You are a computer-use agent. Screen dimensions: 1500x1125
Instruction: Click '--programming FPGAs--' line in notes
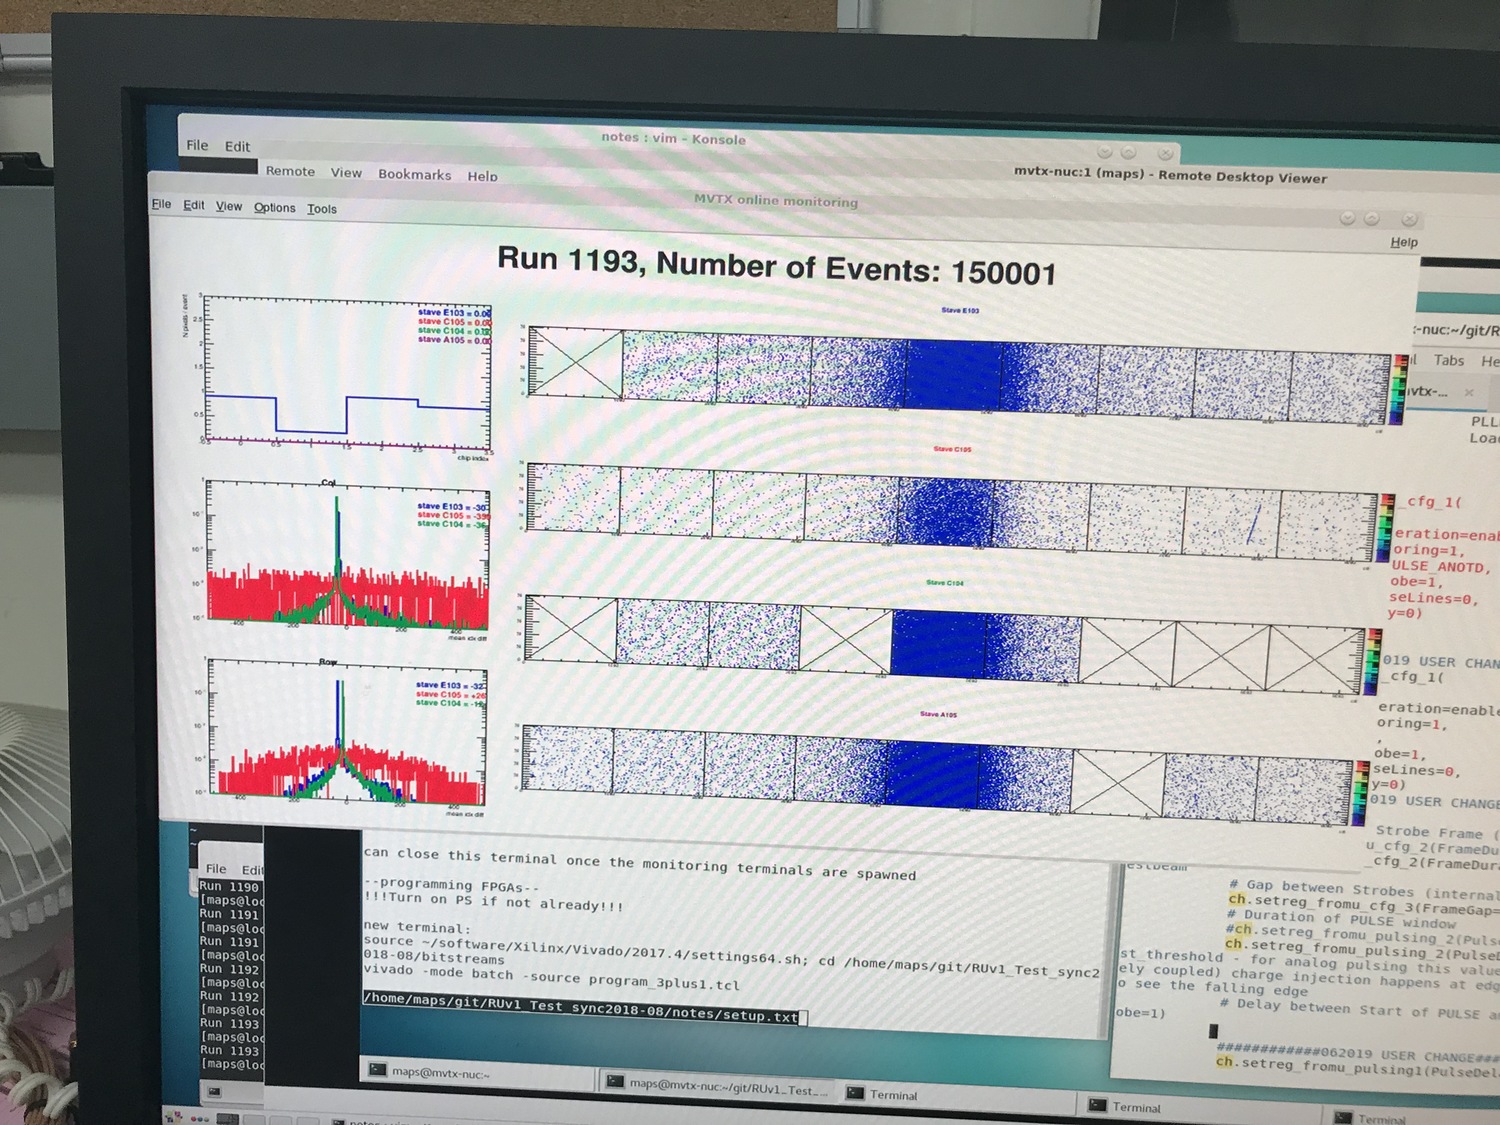pos(451,885)
